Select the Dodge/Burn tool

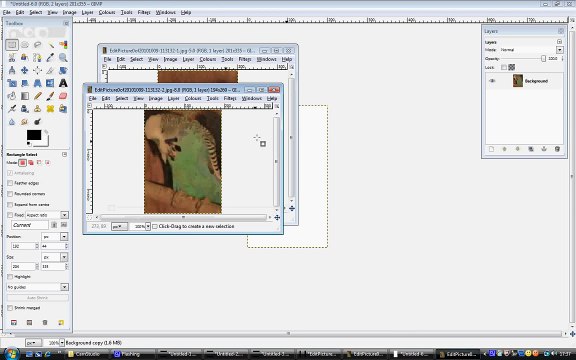(x=37, y=122)
